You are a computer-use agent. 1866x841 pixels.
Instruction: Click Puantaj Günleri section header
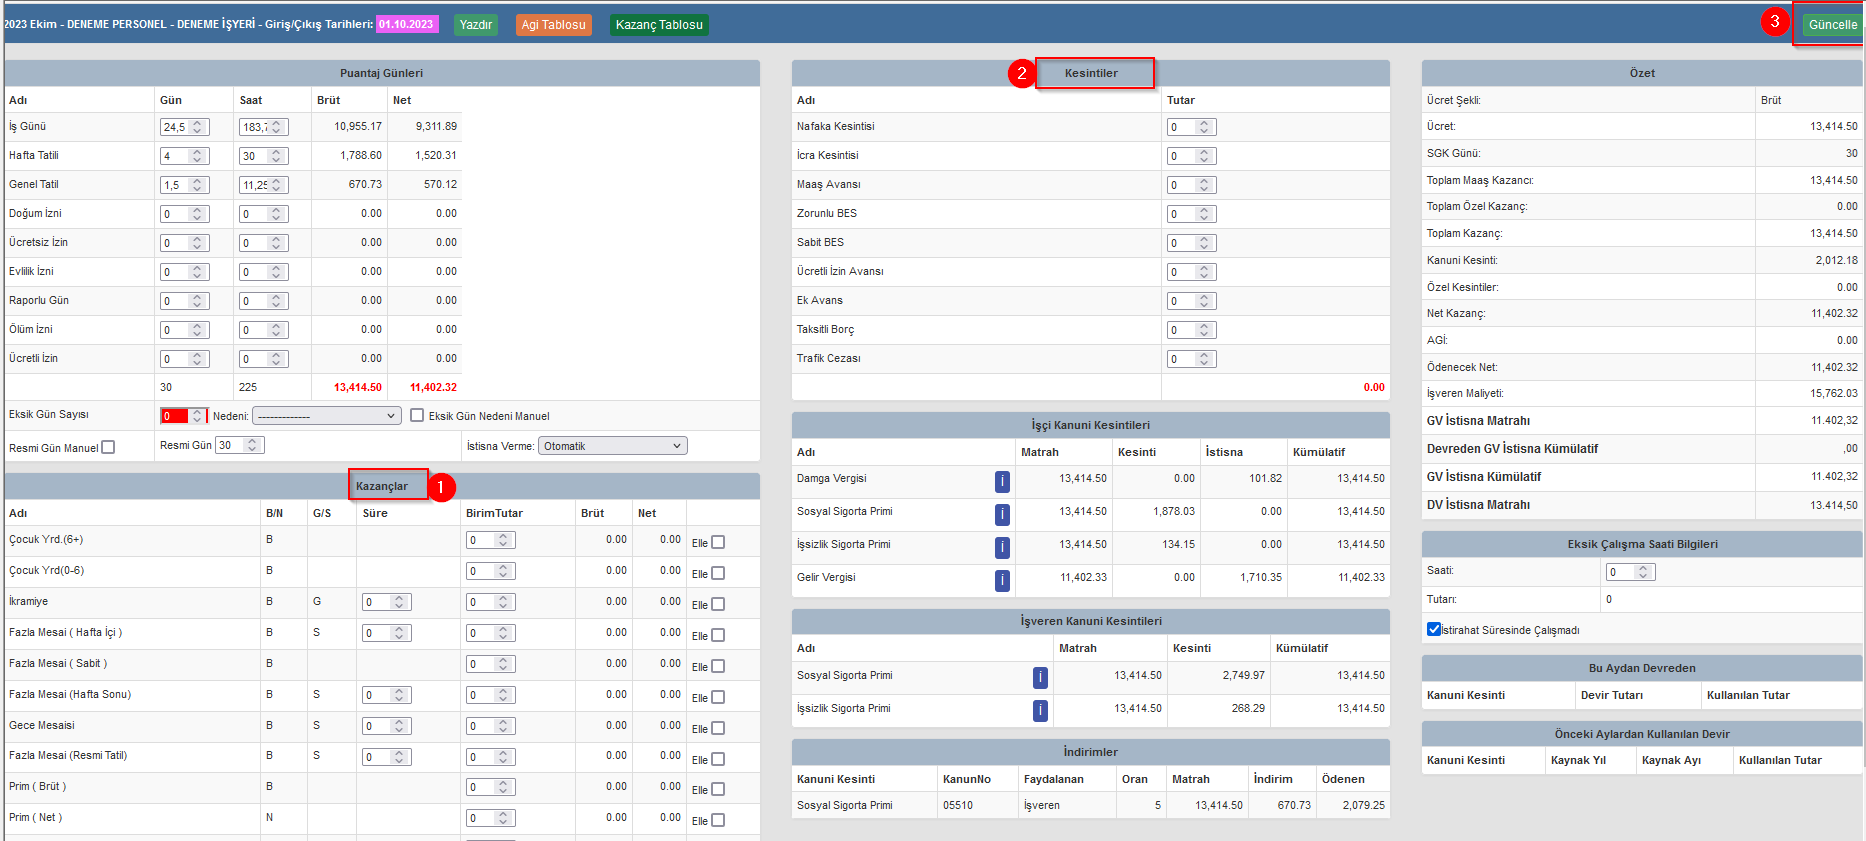381,73
